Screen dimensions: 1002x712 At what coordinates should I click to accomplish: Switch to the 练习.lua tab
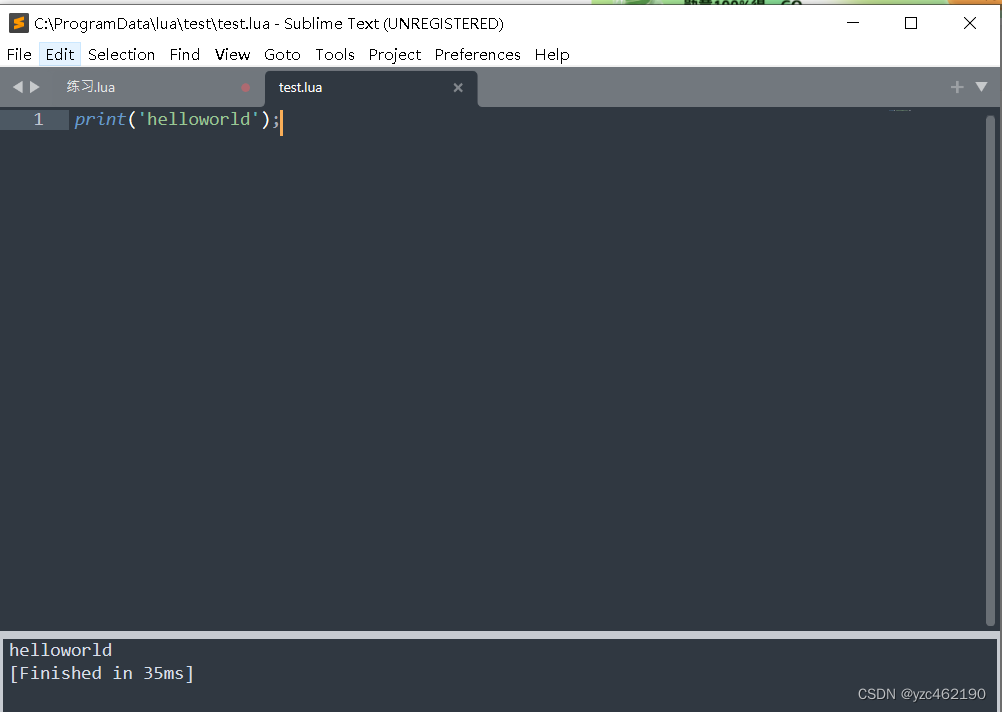90,87
